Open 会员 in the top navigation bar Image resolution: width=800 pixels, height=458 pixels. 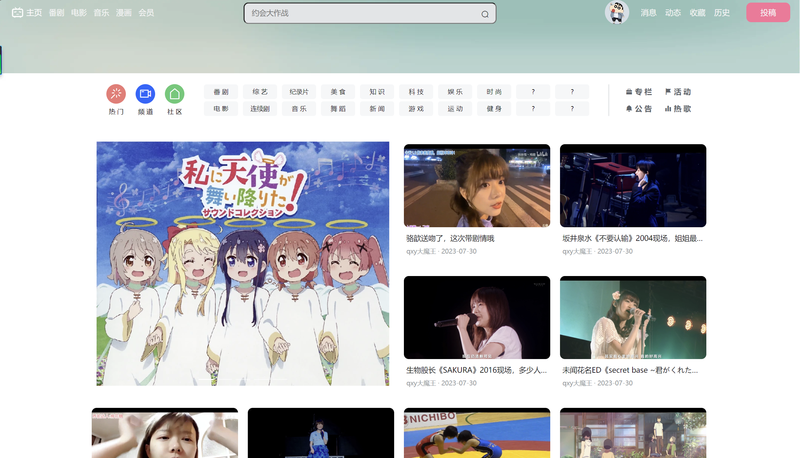(x=146, y=13)
